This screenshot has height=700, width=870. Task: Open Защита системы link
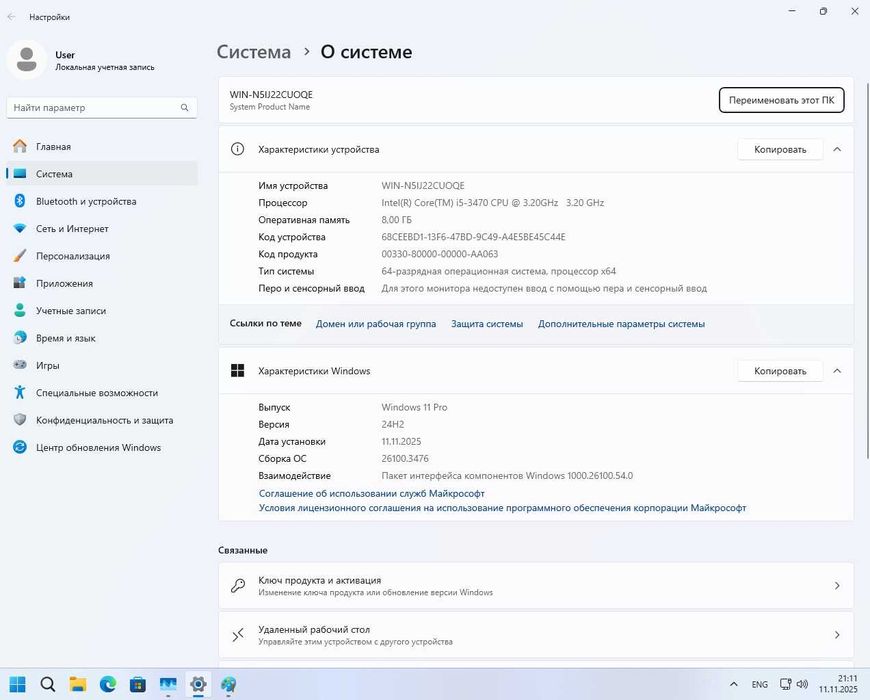pos(487,324)
